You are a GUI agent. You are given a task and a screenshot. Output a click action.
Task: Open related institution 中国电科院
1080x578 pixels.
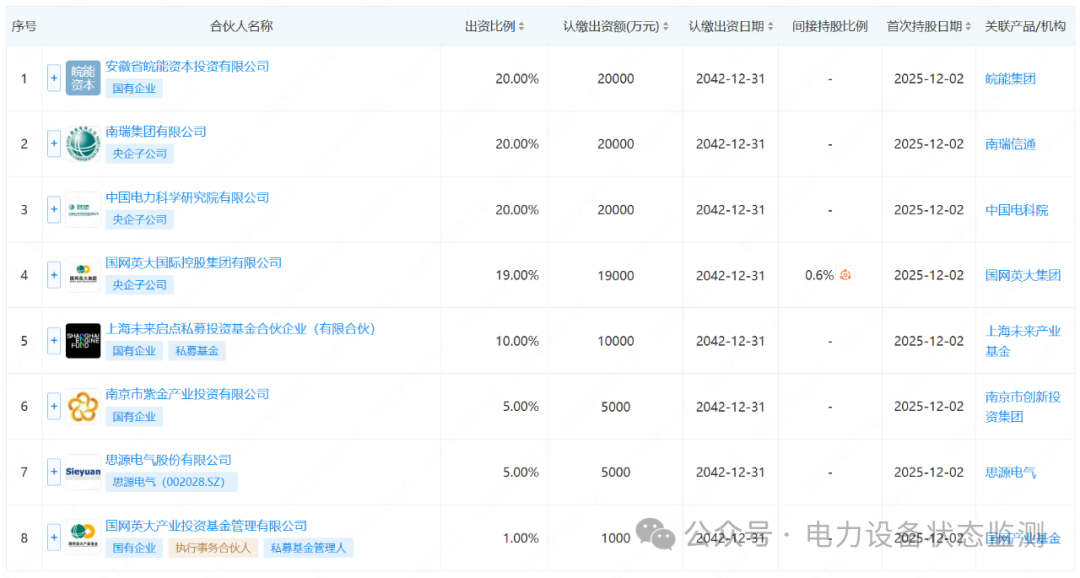(1017, 210)
